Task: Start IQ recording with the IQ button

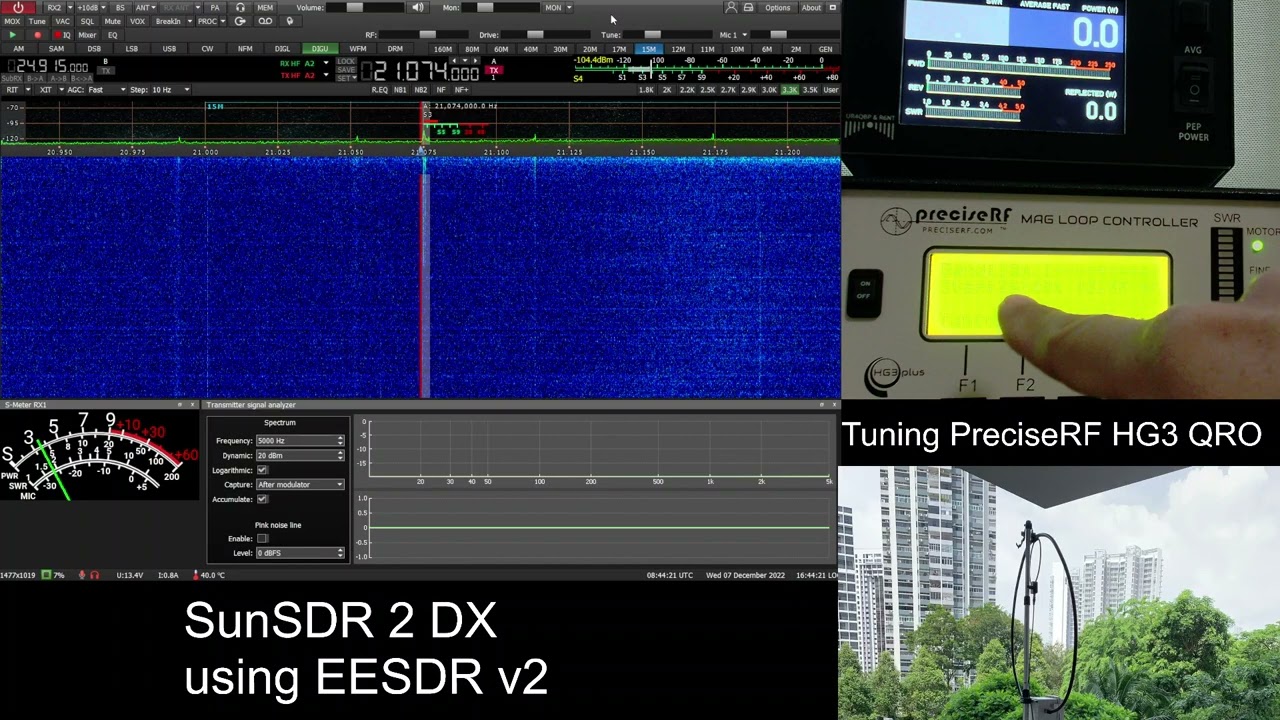Action: click(65, 35)
